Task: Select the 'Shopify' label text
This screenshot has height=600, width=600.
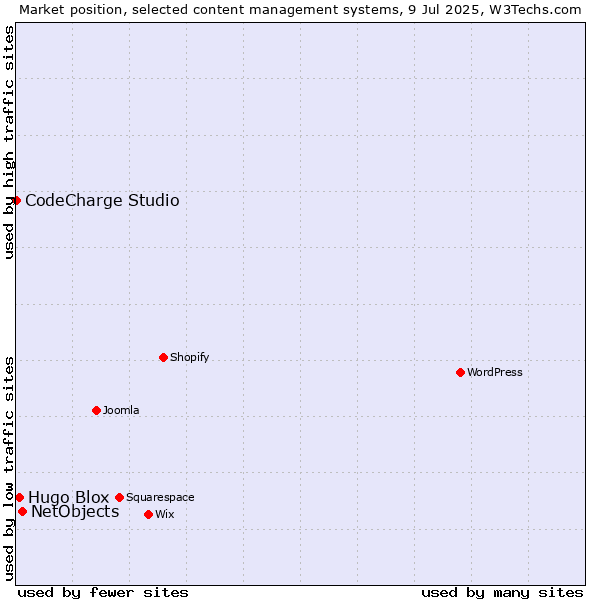Action: point(189,357)
